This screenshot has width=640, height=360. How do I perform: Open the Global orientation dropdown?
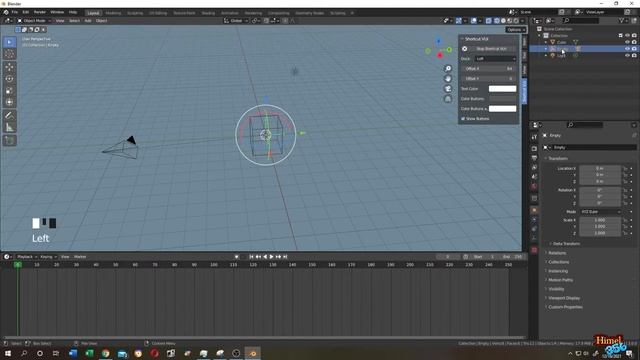[x=236, y=20]
